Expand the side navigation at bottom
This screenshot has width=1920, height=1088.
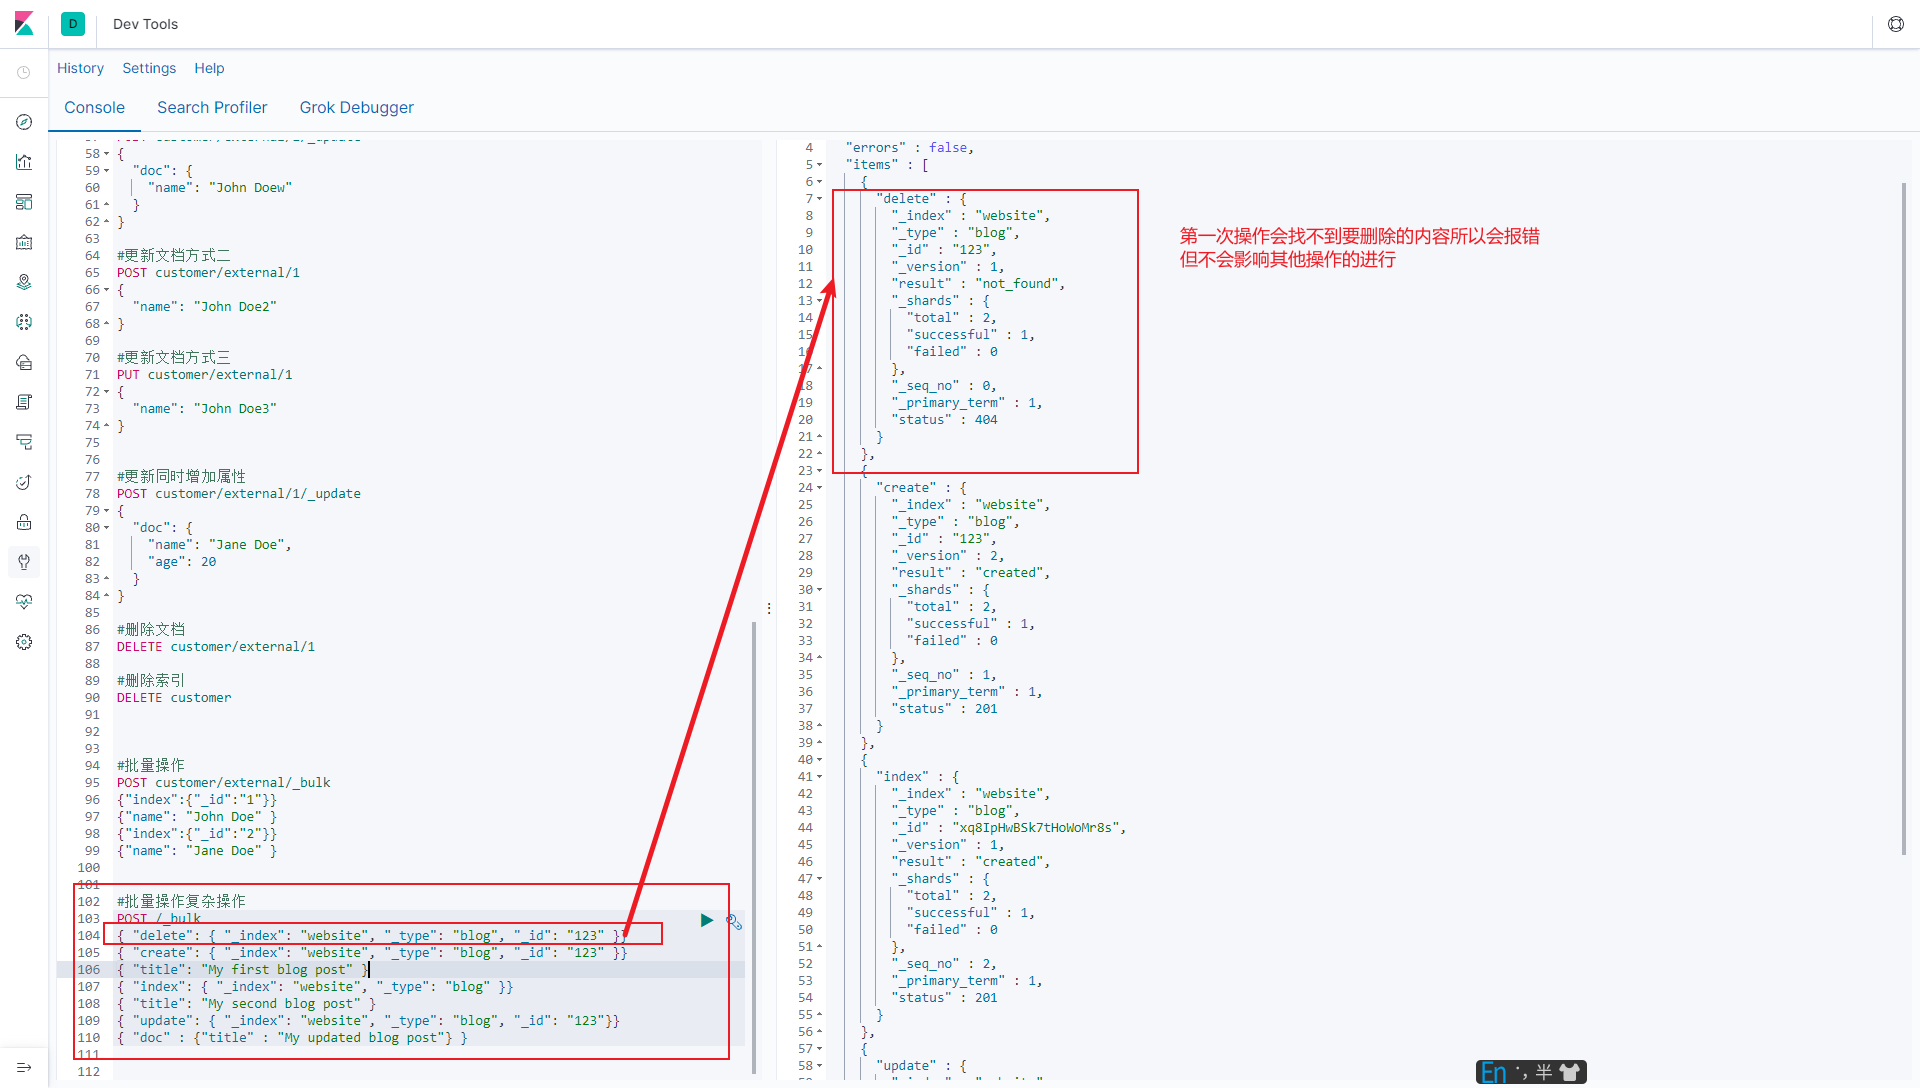[x=24, y=1068]
